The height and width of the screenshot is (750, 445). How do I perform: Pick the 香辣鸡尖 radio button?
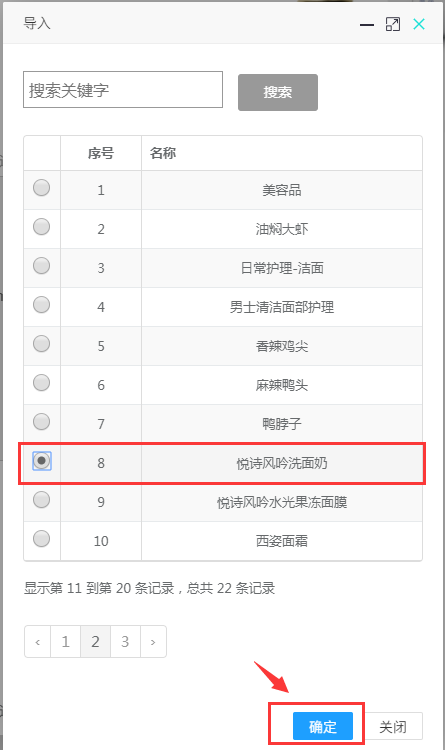(42, 343)
